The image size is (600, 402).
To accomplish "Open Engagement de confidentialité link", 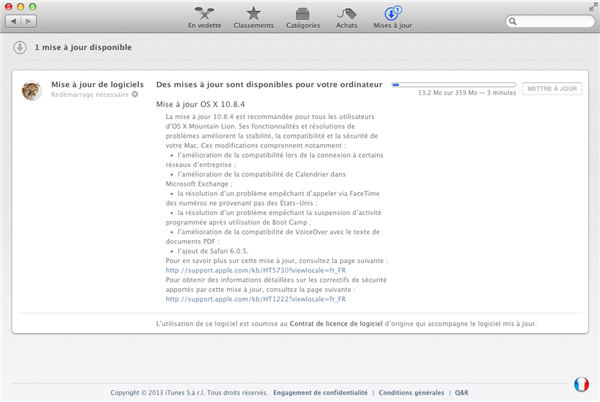I will [320, 392].
